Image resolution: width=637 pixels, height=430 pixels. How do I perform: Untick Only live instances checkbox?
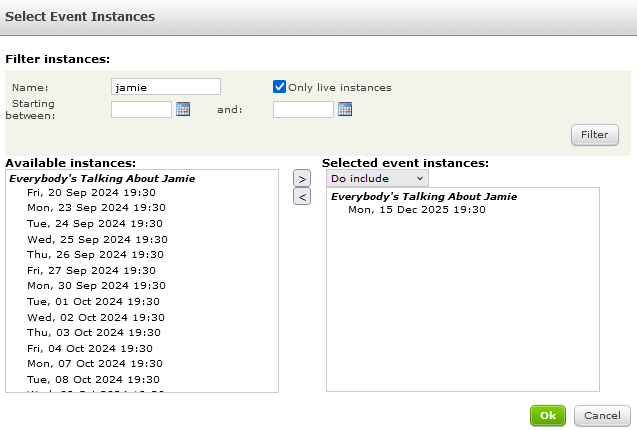[279, 87]
